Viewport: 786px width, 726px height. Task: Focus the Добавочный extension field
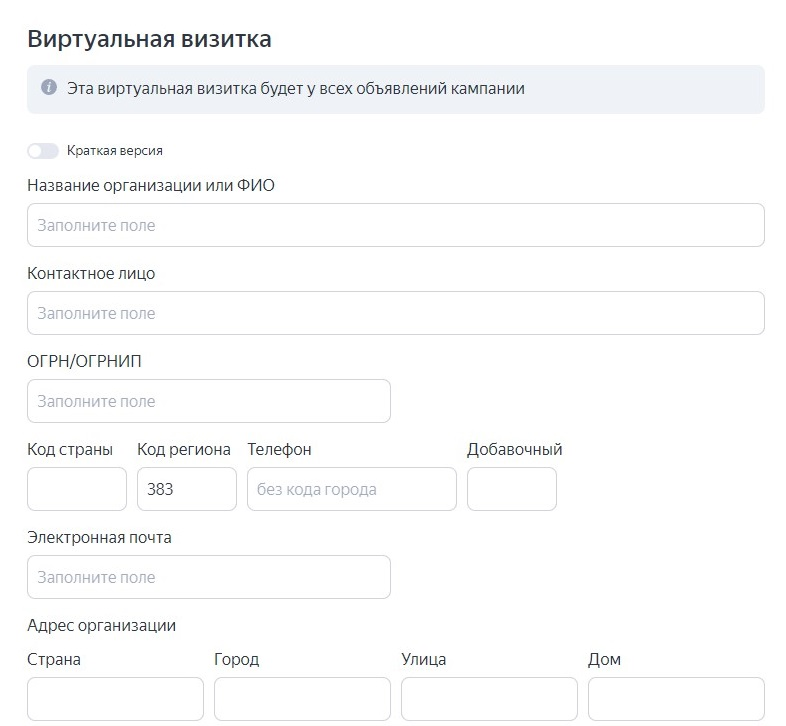(x=511, y=489)
